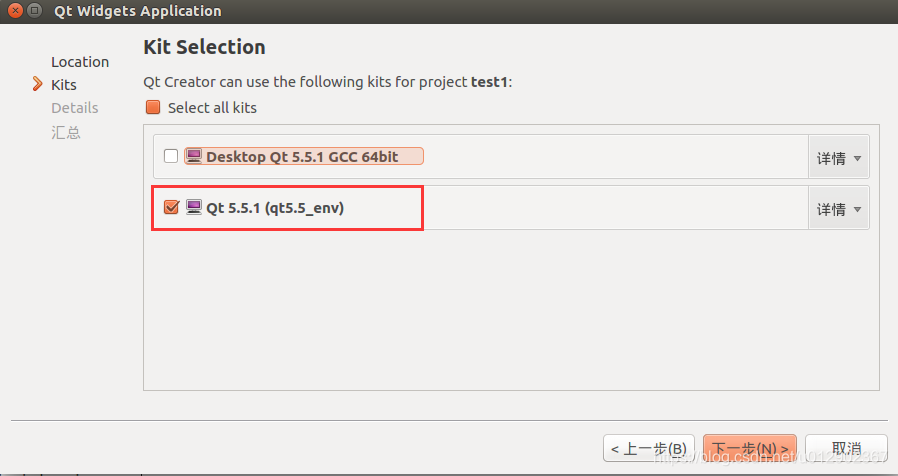Click the monitor icon of Desktop Qt kit
Viewport: 898px width, 476px height.
click(x=194, y=156)
